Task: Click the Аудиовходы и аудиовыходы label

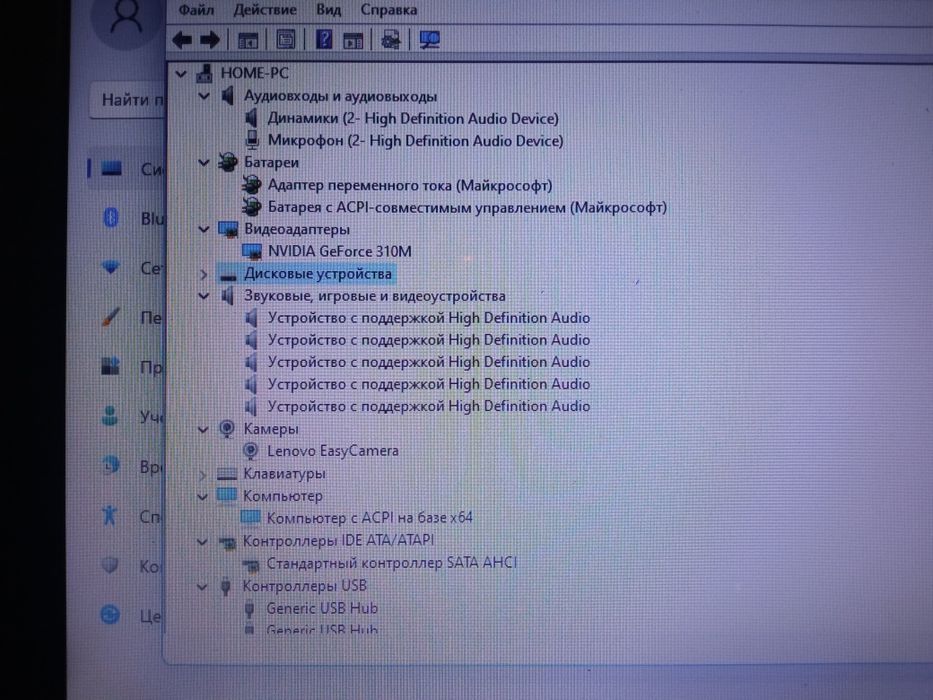Action: 340,96
